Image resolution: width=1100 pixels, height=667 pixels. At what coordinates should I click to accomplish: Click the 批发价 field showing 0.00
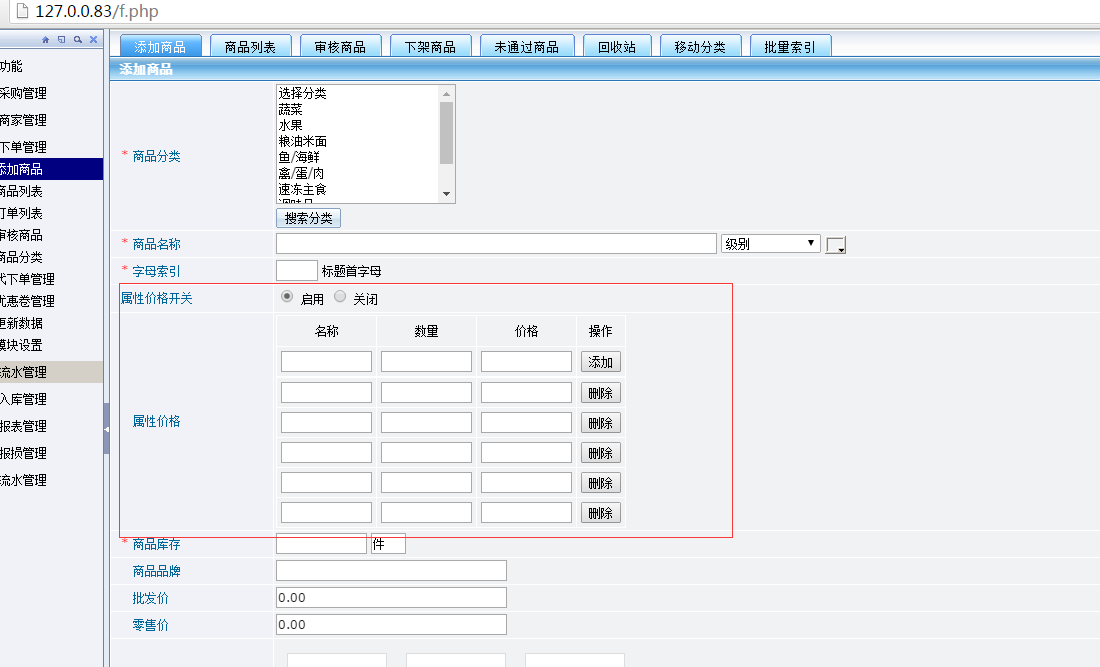(391, 598)
